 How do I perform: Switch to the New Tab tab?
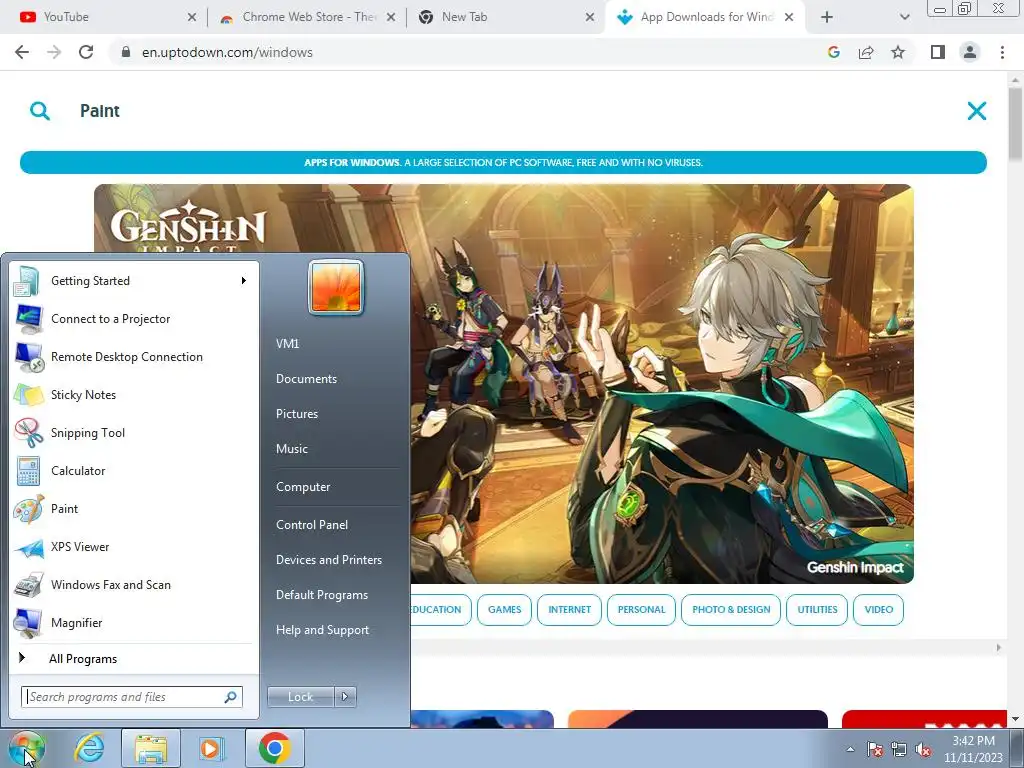pyautogui.click(x=505, y=17)
